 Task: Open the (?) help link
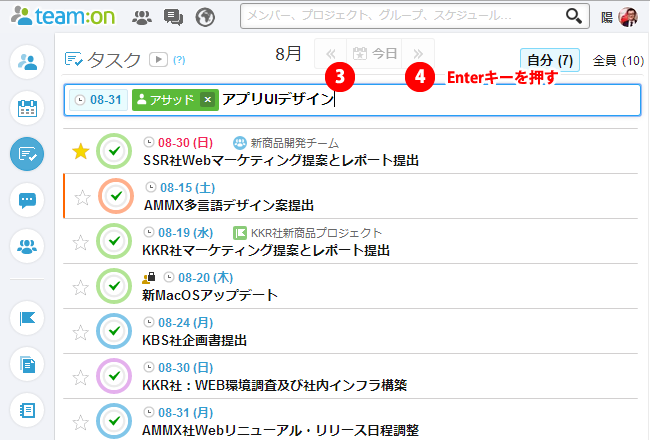tap(179, 60)
